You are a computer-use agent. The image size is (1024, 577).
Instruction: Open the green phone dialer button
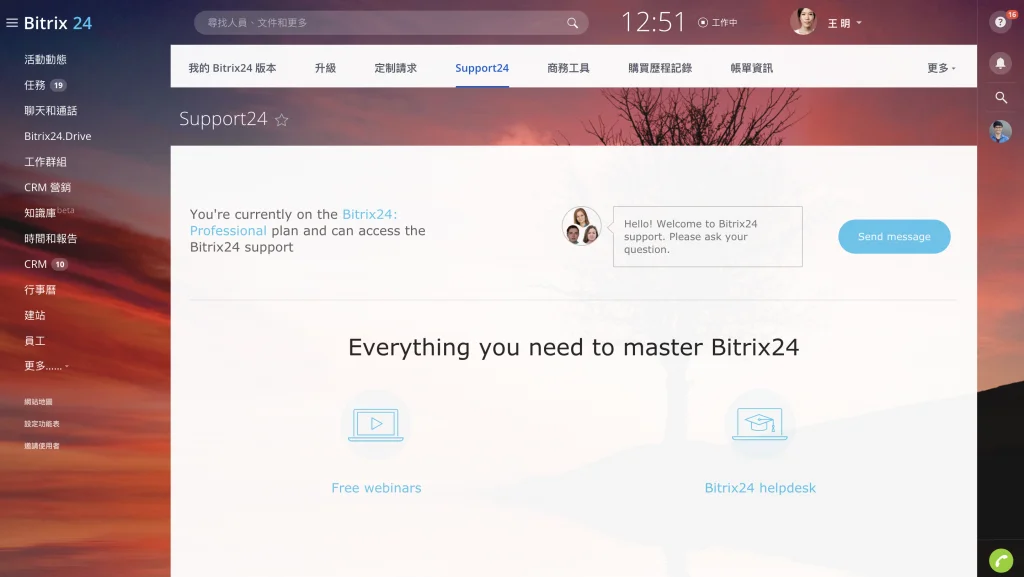click(x=1000, y=560)
